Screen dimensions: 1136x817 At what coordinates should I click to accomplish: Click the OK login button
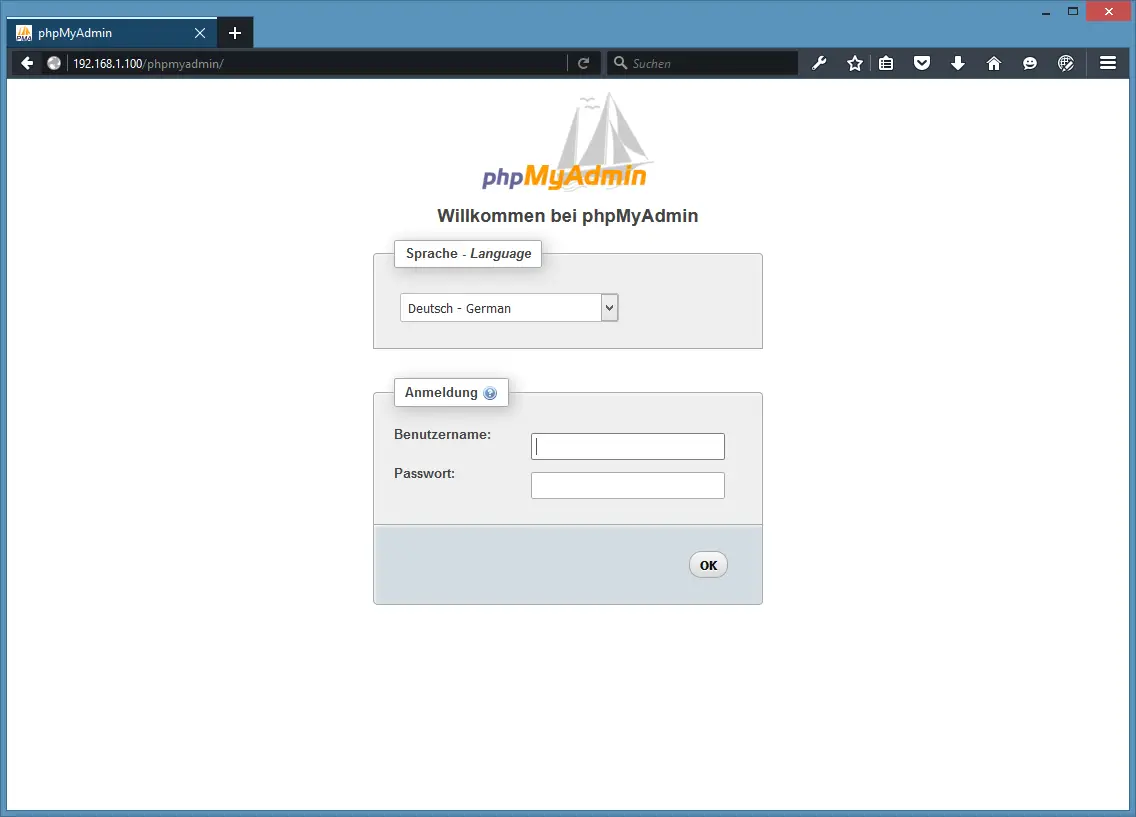[x=708, y=565]
